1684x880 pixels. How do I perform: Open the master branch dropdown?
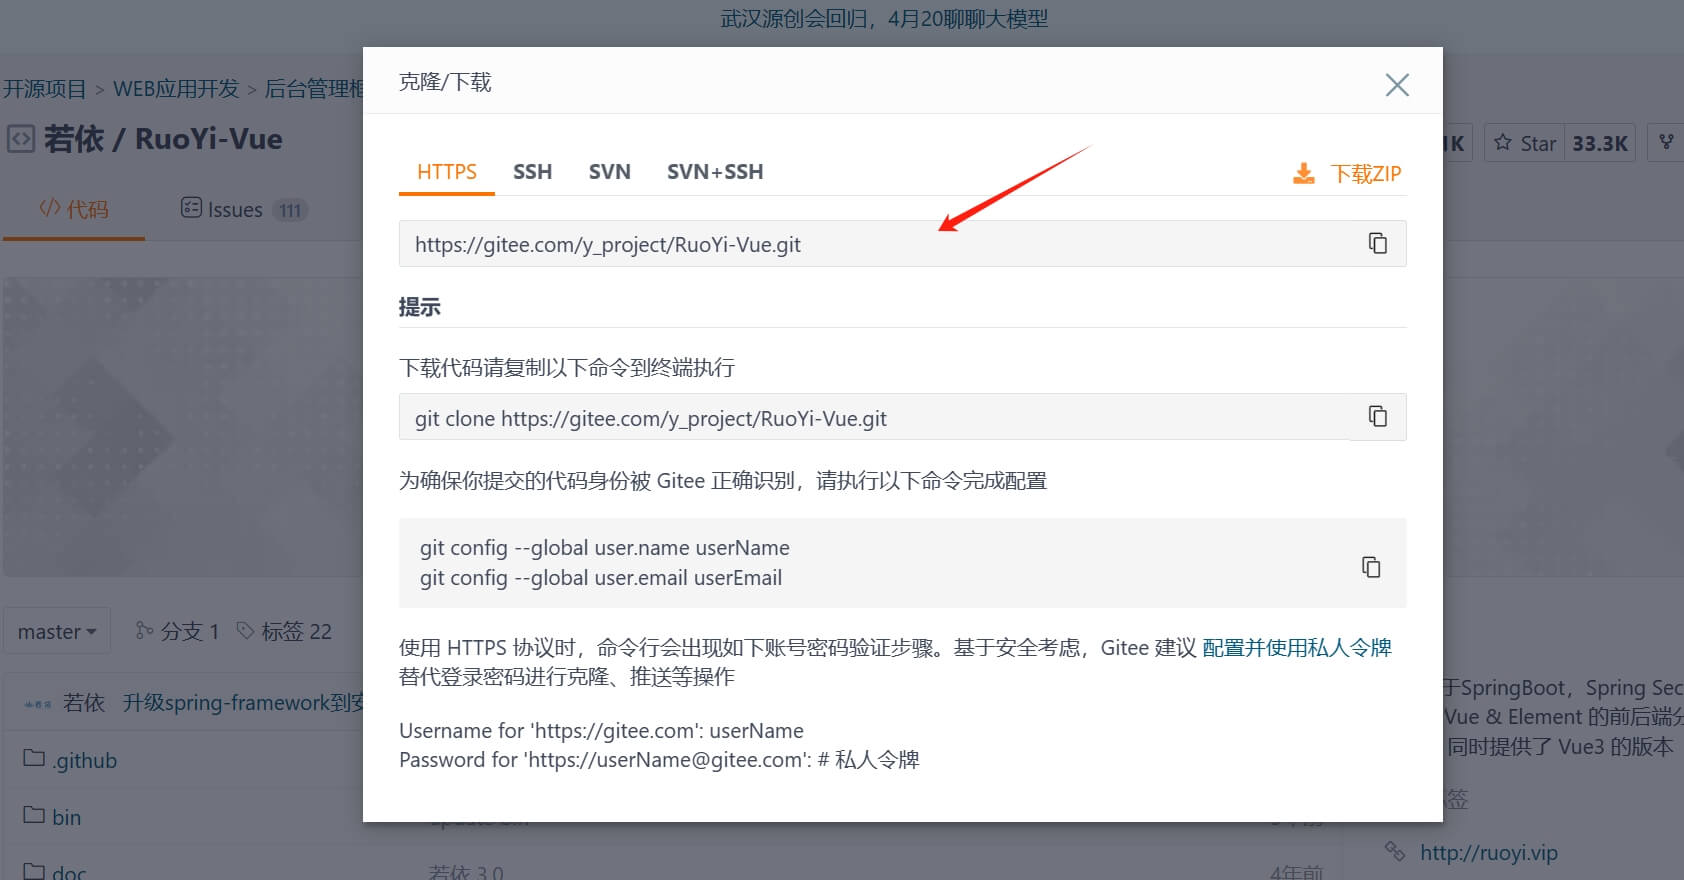(x=57, y=631)
